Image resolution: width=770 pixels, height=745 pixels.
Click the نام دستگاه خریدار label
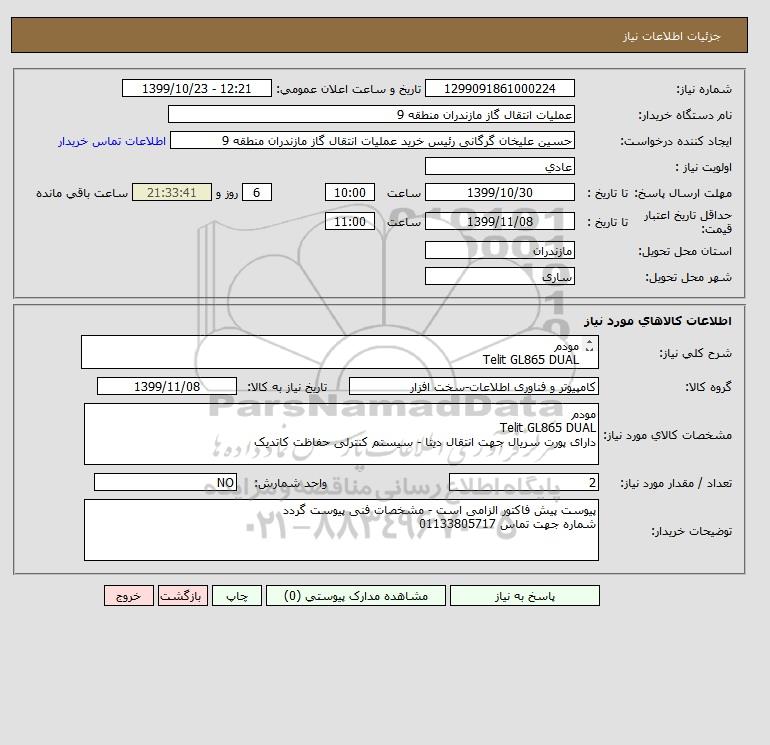pos(685,115)
